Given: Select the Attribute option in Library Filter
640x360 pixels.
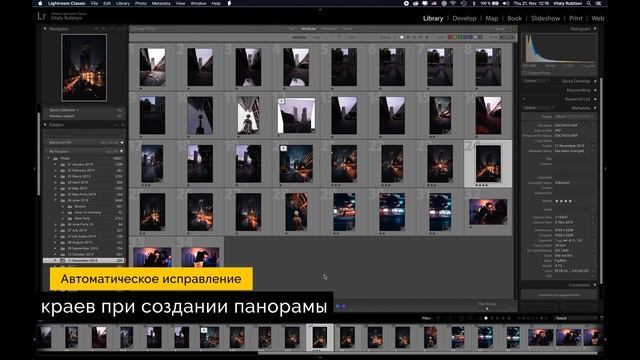Looking at the screenshot, I should (x=308, y=29).
